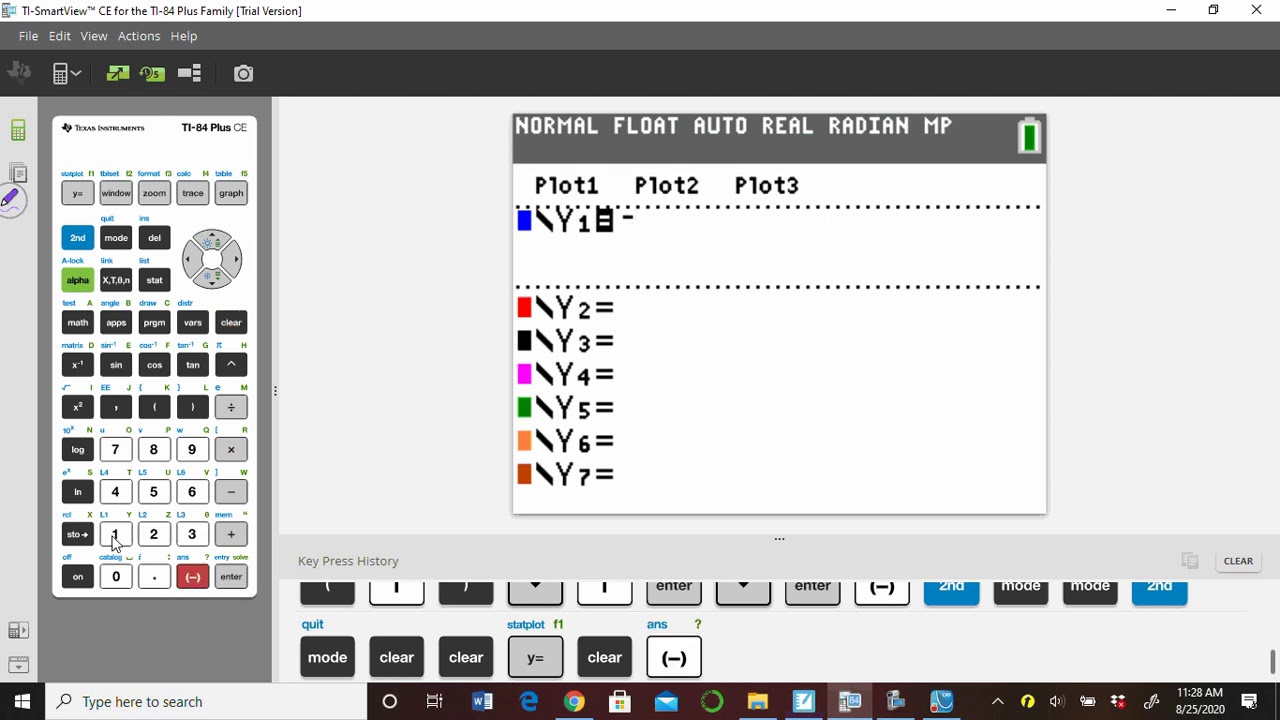Image resolution: width=1280 pixels, height=720 pixels.
Task: Click the three-dots panel expander above Key Press History
Action: [x=779, y=539]
